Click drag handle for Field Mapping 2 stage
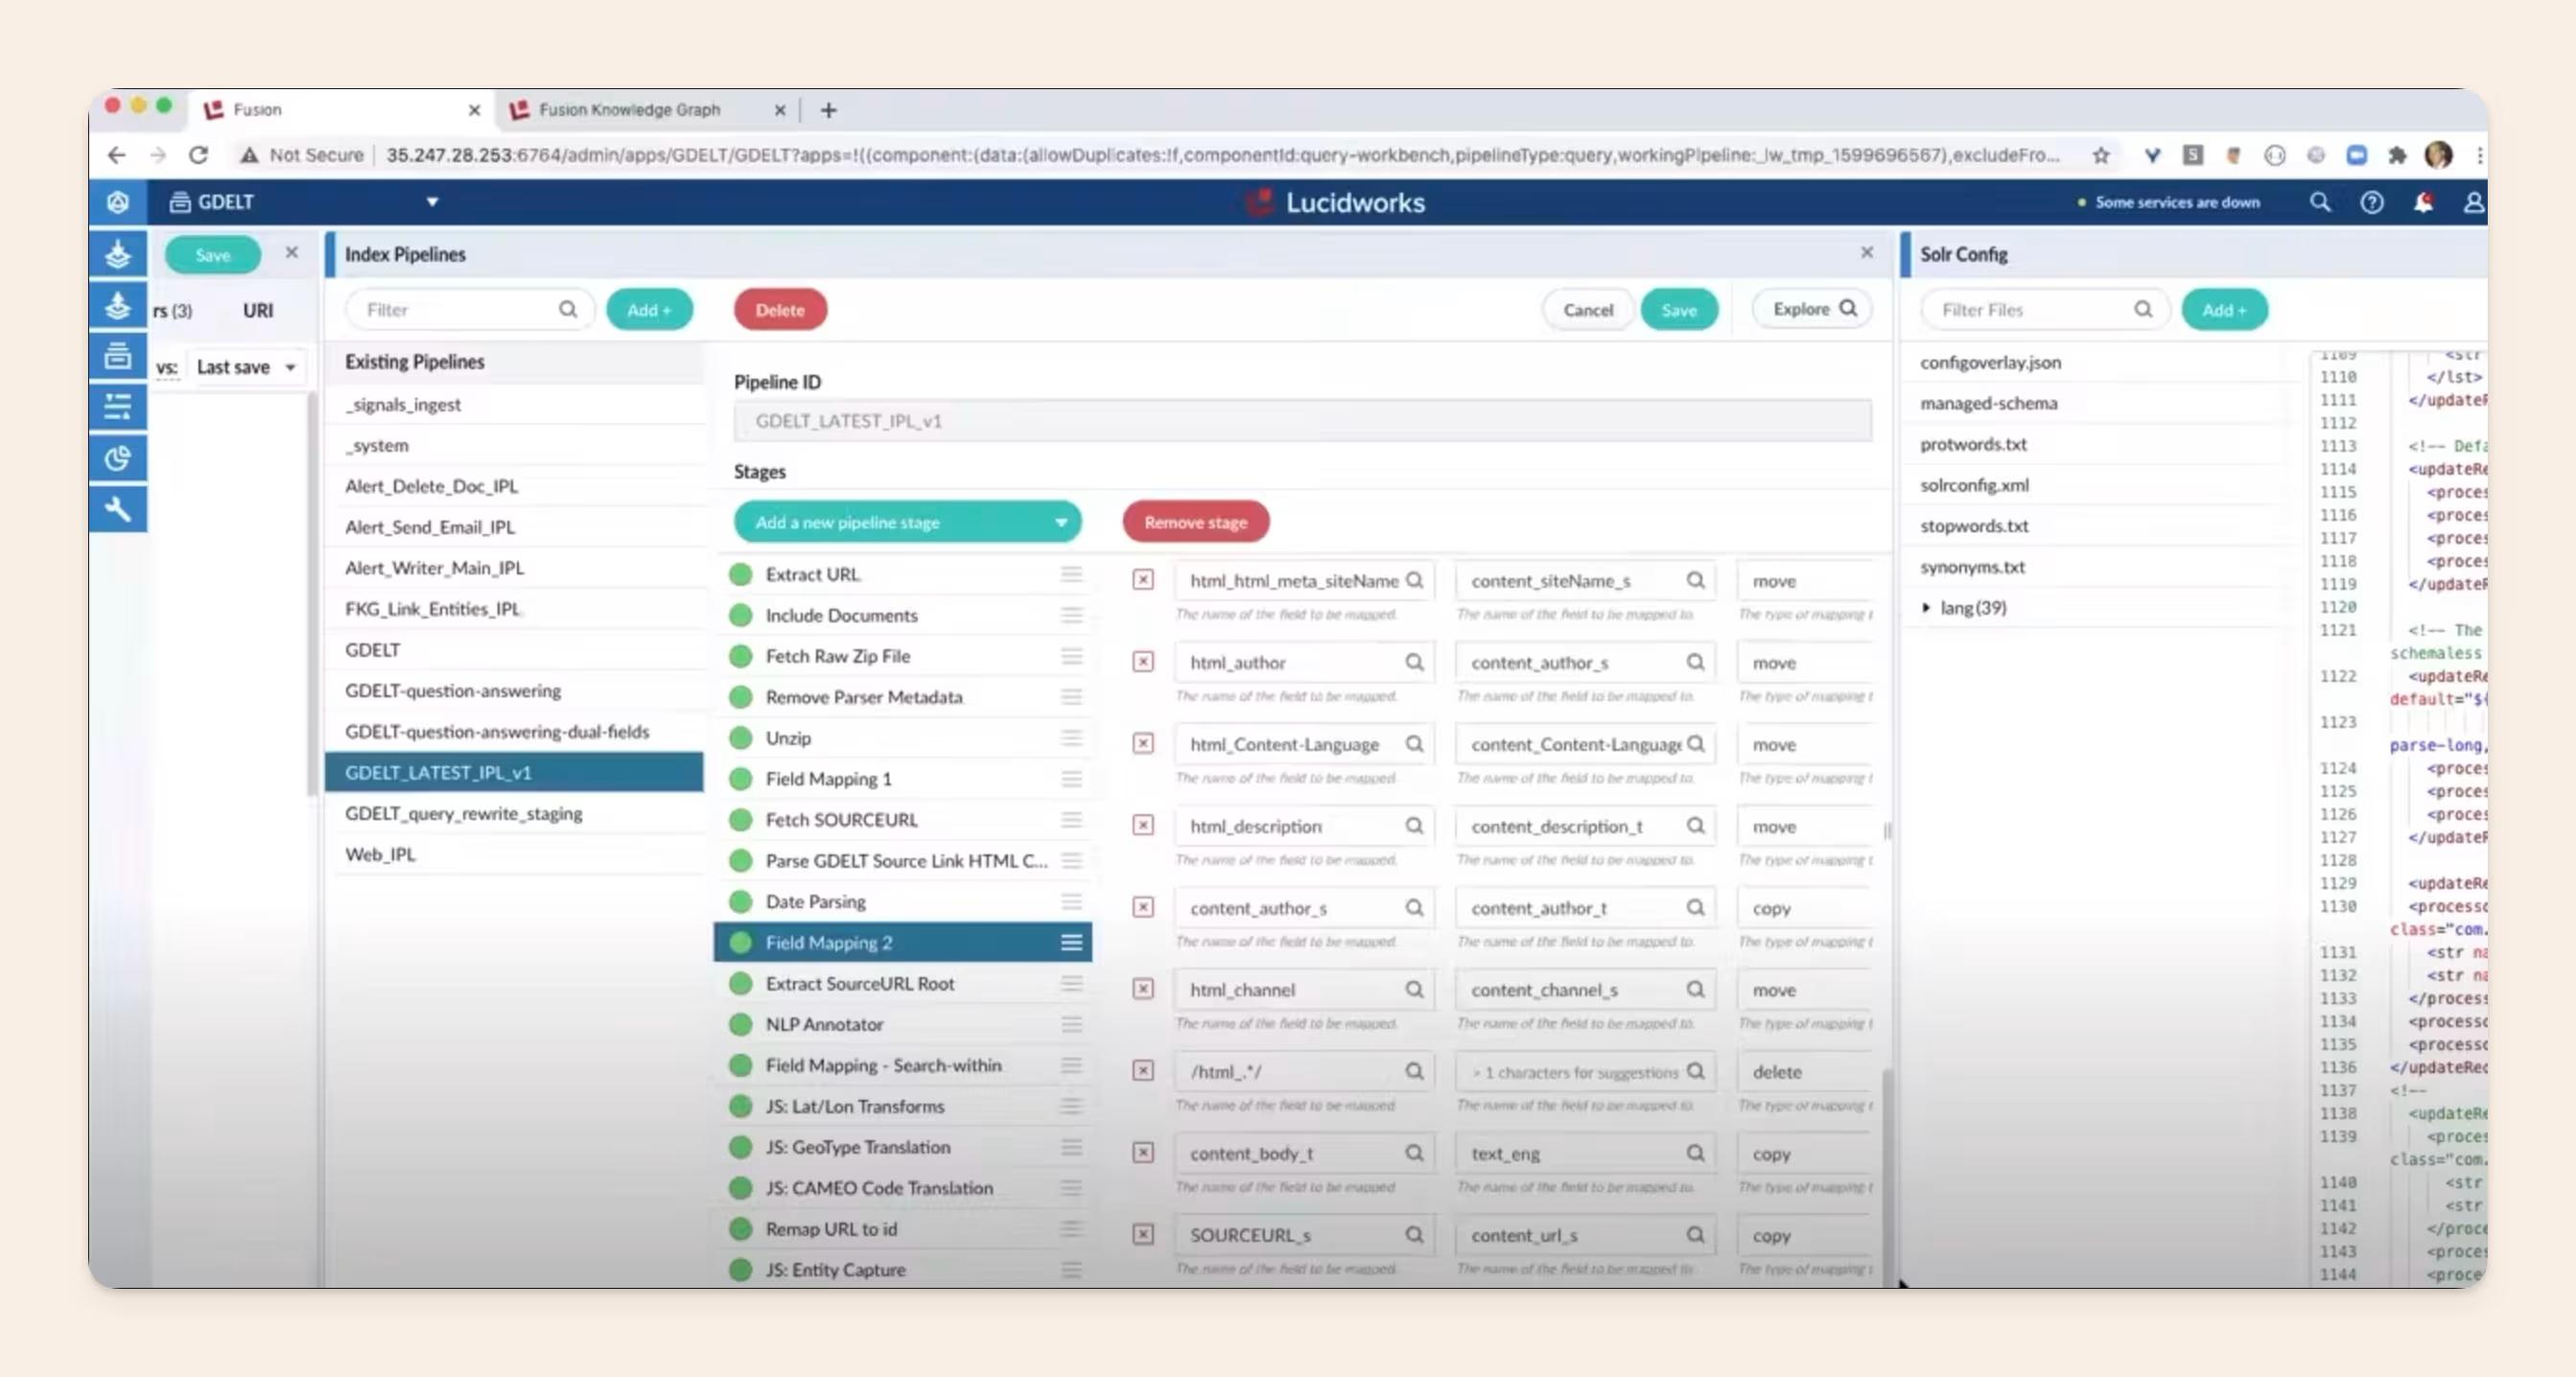Screen dimensions: 2576x1377 pyautogui.click(x=1071, y=942)
